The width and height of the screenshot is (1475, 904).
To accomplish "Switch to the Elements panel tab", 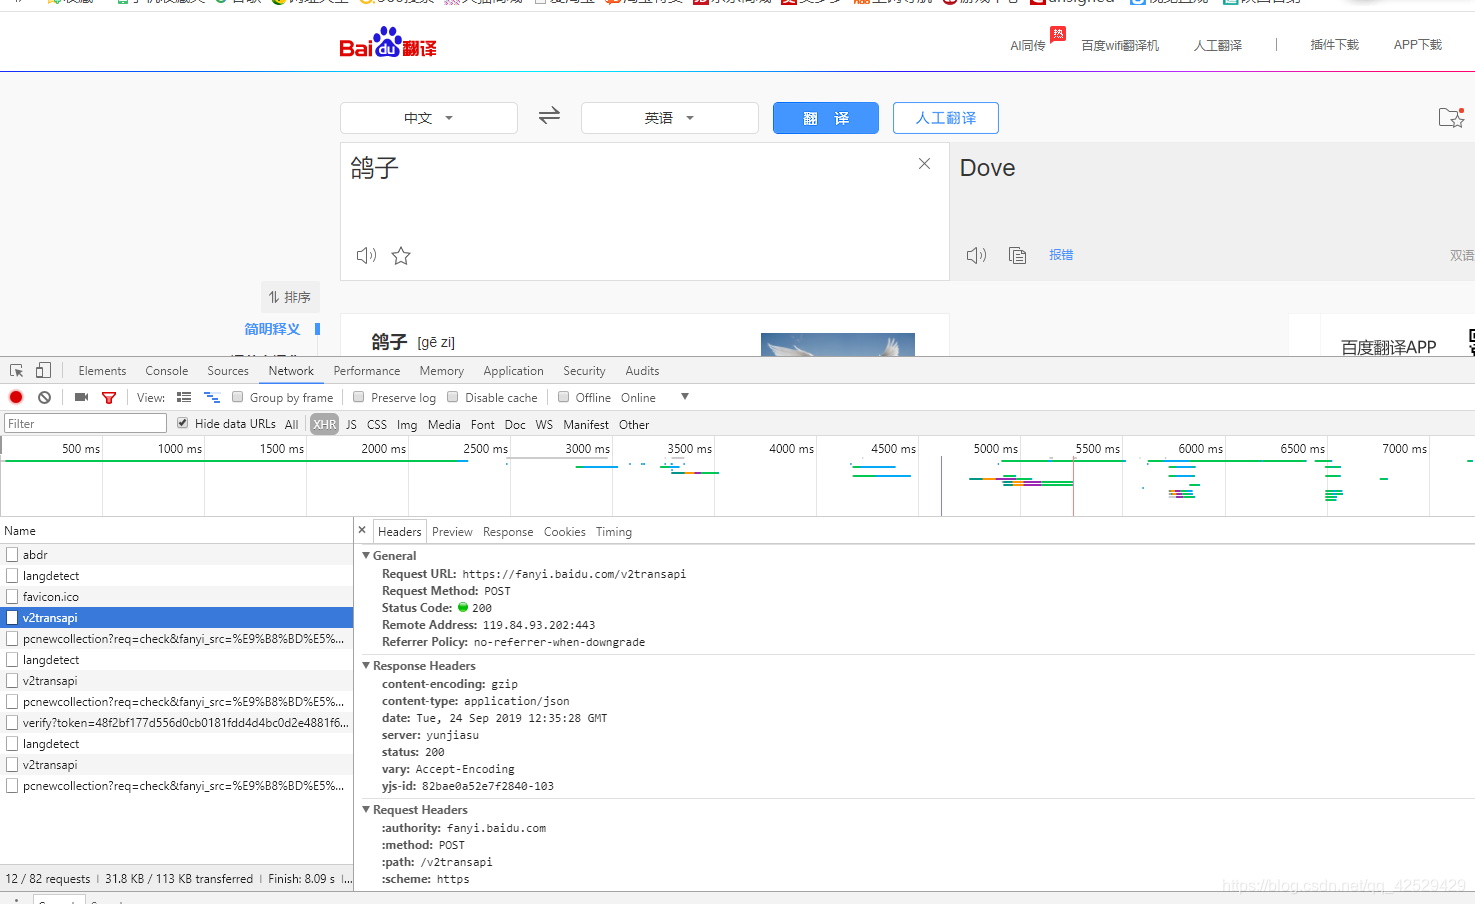I will click(102, 370).
